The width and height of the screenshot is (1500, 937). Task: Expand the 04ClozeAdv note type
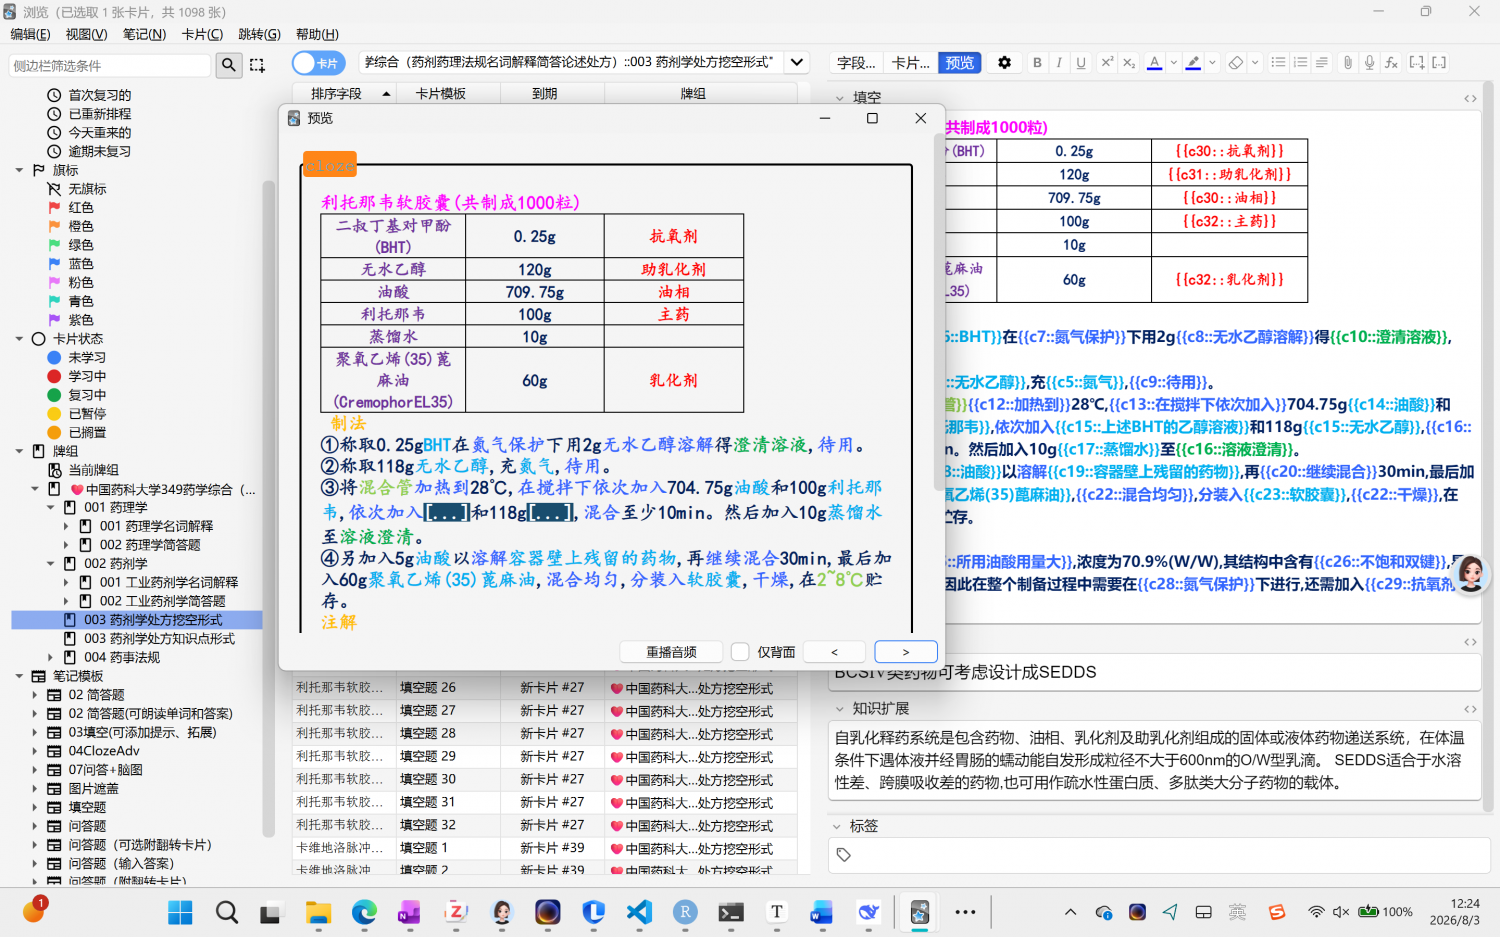(x=35, y=751)
